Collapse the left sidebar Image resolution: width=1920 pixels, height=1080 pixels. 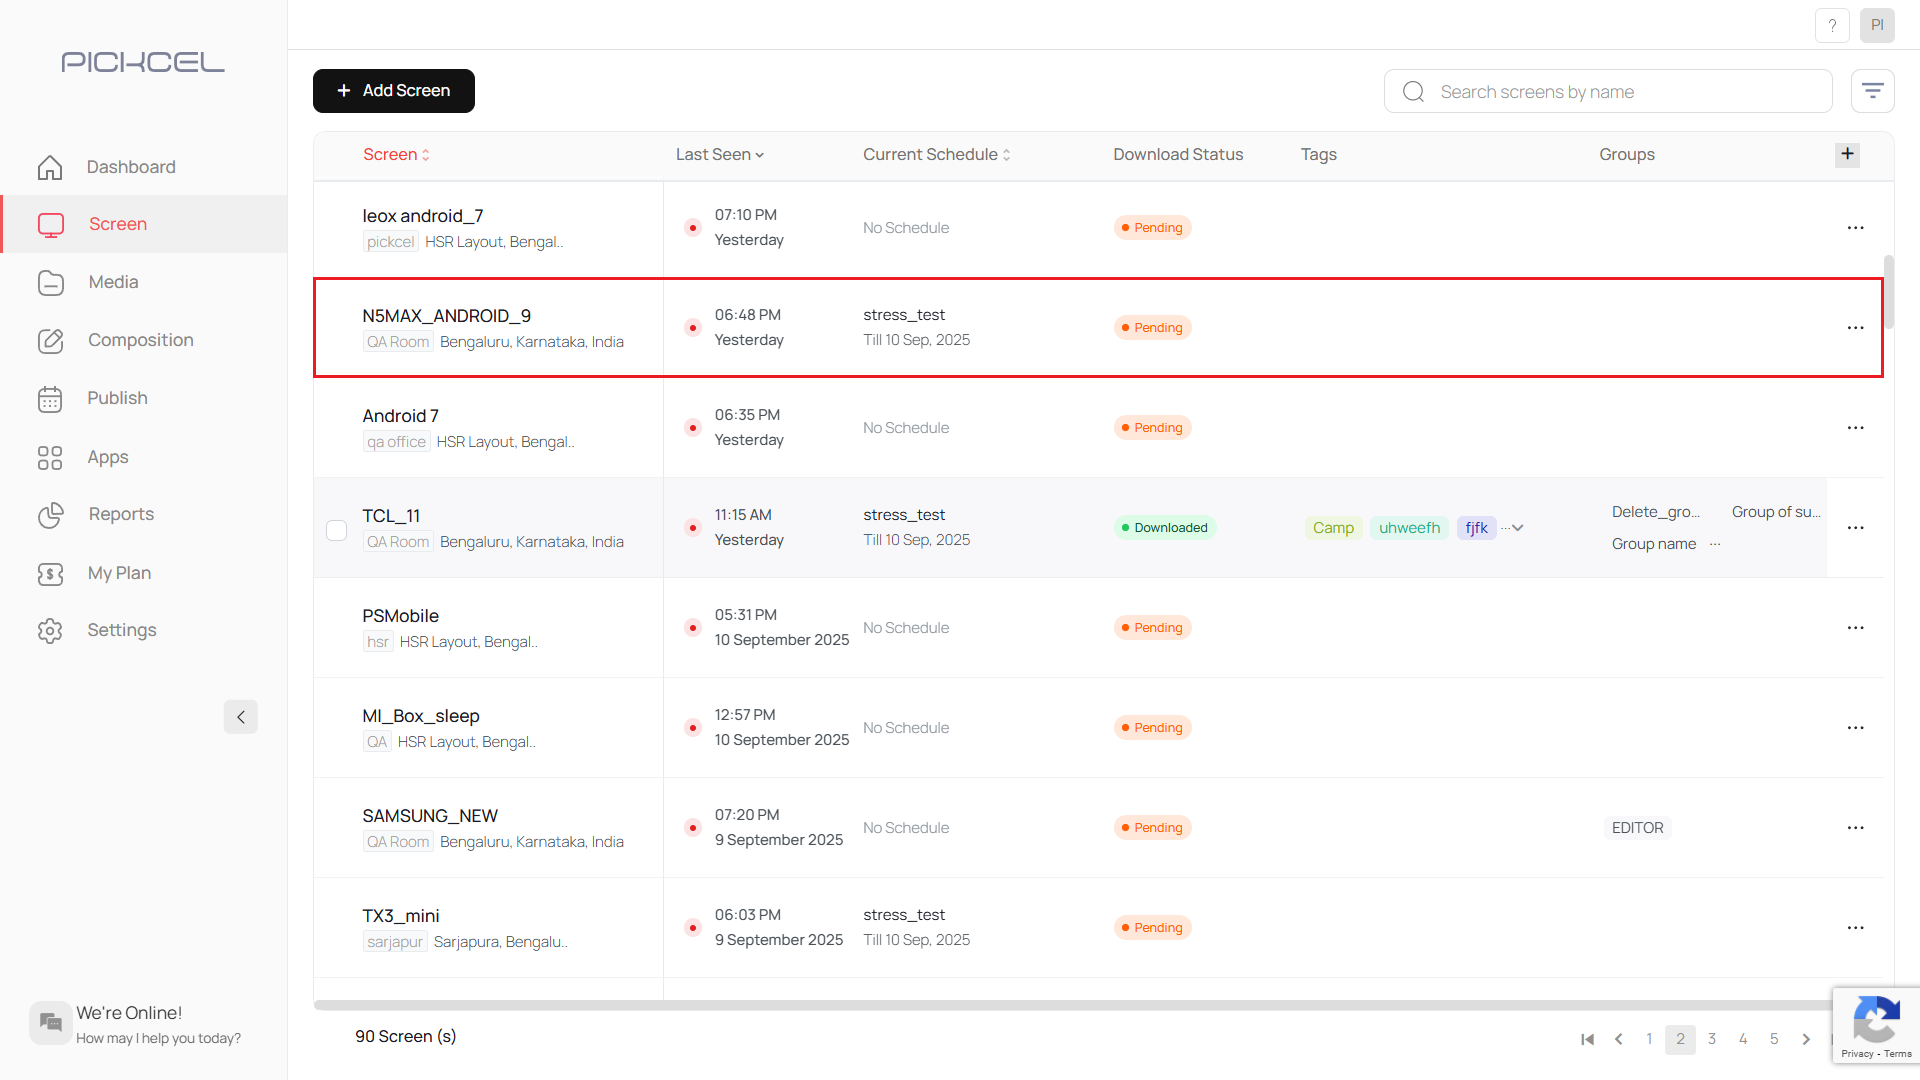[241, 717]
